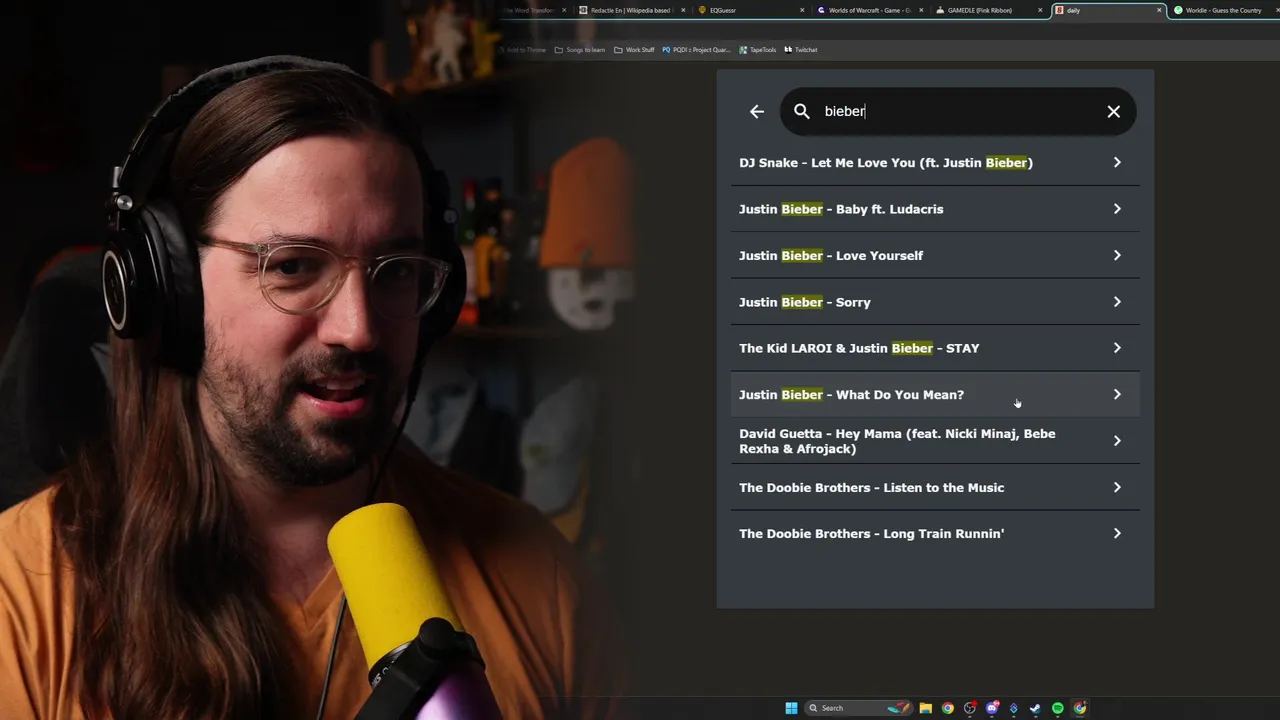The width and height of the screenshot is (1280, 720).
Task: Open the active Chrome window taskbar icon
Action: 1080,708
